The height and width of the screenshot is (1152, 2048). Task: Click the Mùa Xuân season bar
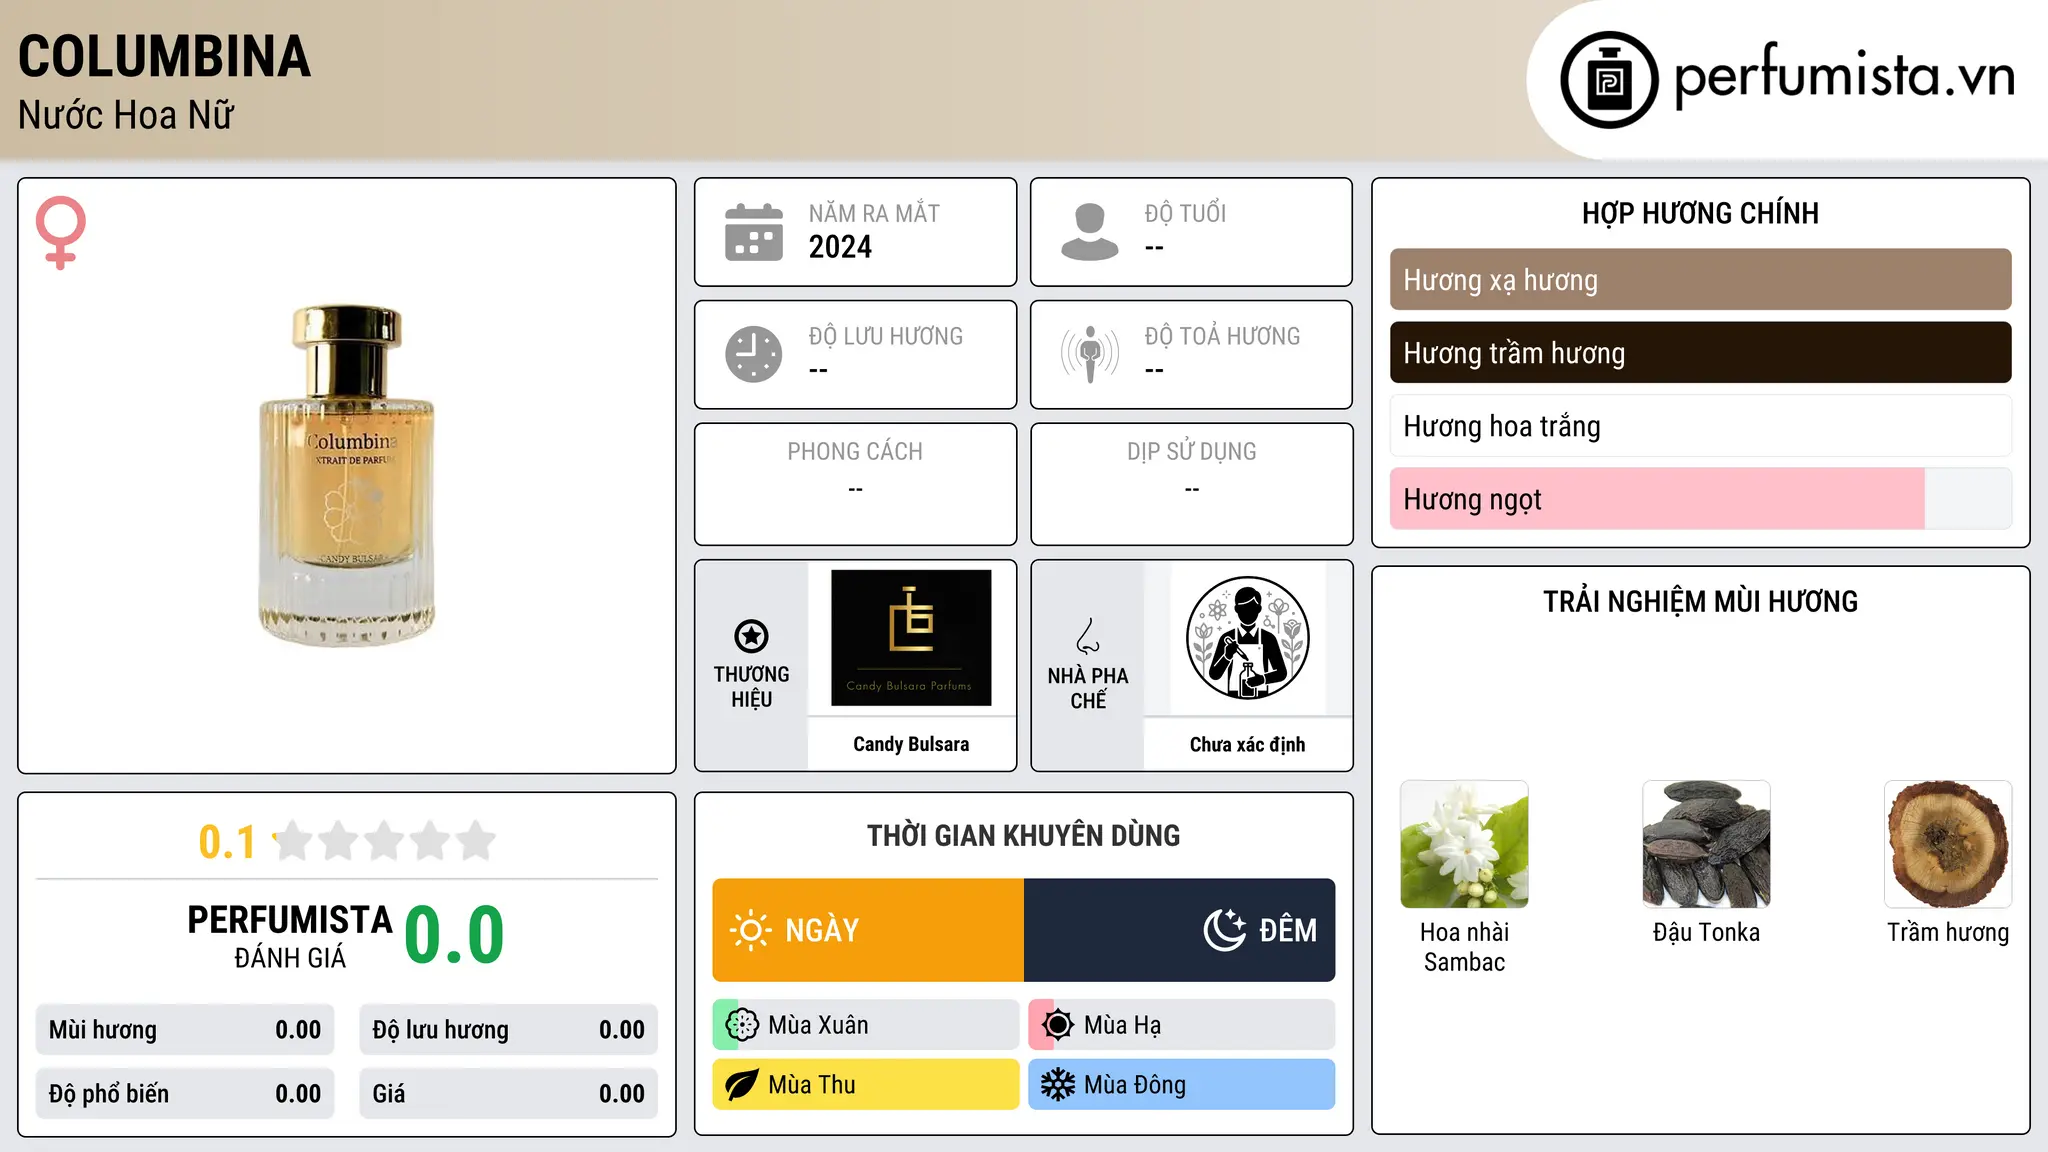(x=866, y=1025)
